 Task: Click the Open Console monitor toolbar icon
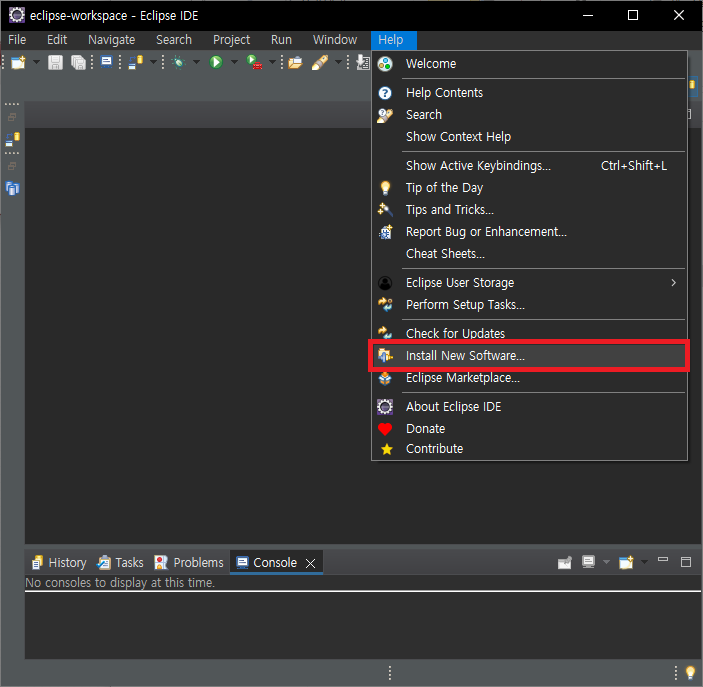(x=106, y=62)
